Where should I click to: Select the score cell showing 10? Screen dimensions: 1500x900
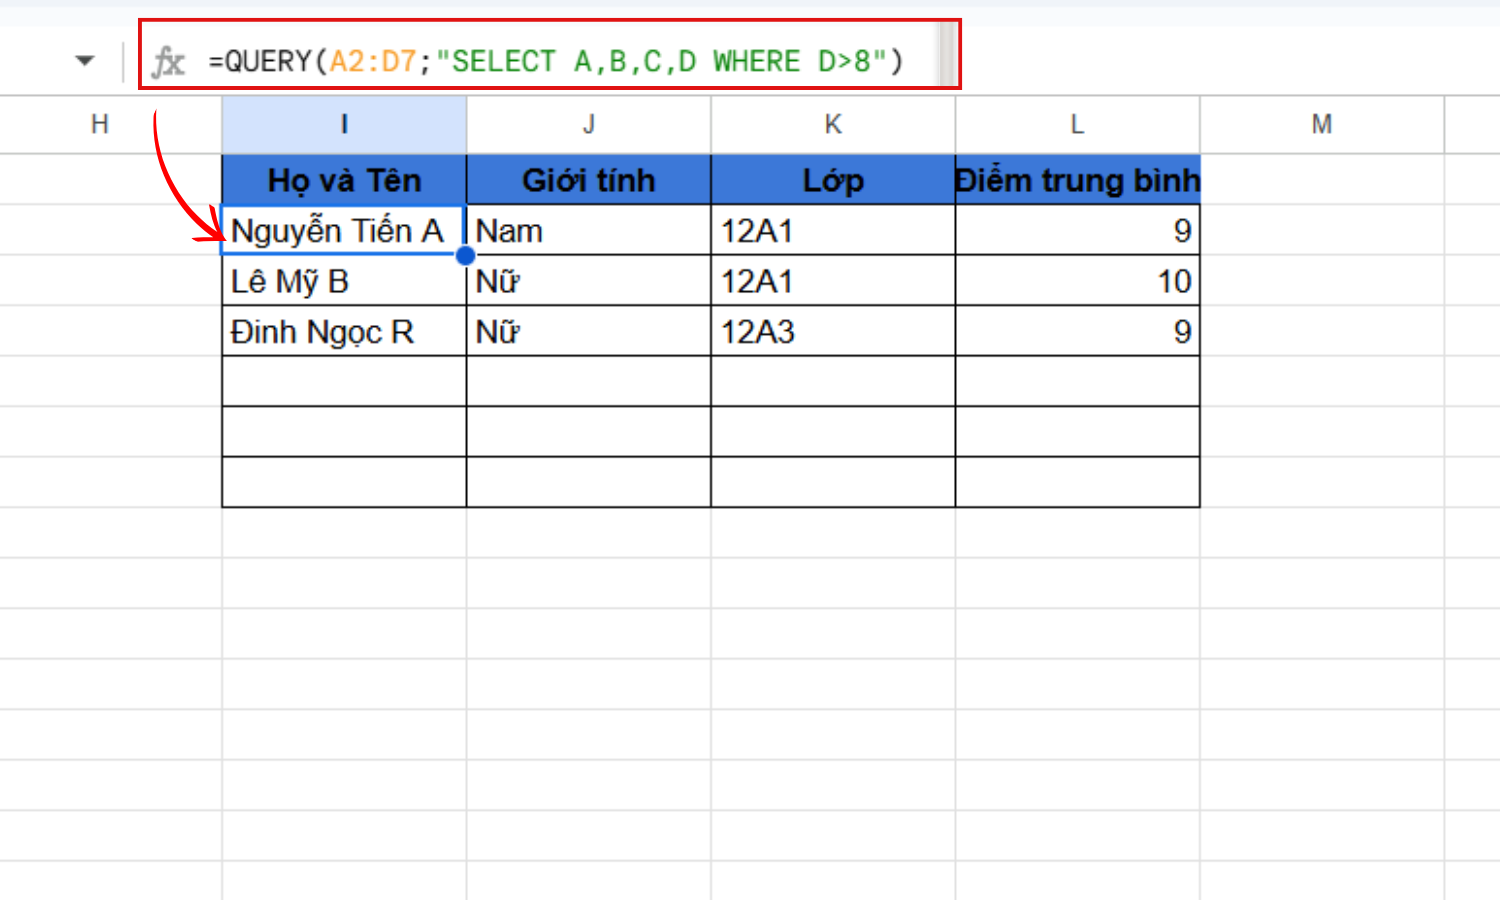click(1077, 281)
